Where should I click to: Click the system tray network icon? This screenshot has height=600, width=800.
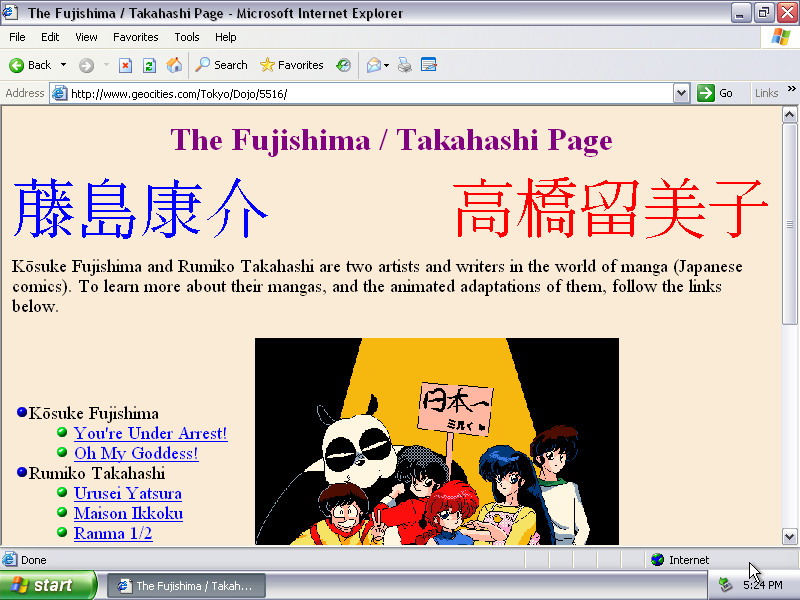tap(725, 585)
